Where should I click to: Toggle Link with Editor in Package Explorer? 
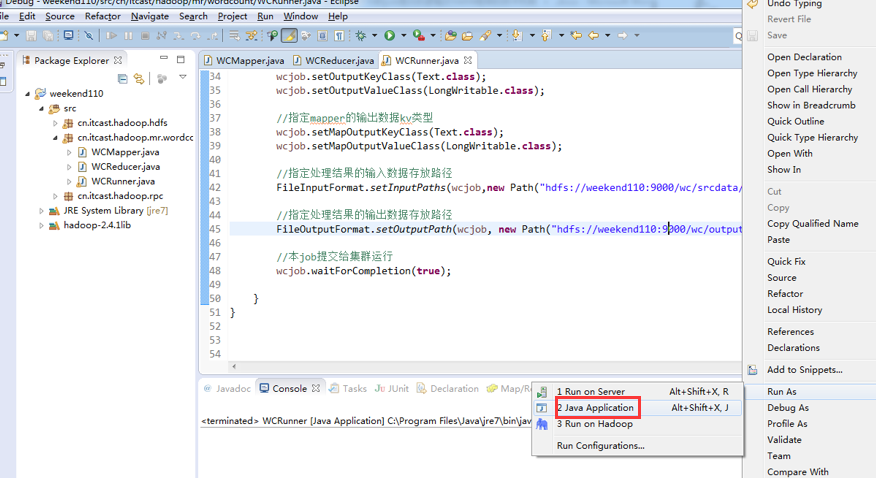tap(139, 79)
